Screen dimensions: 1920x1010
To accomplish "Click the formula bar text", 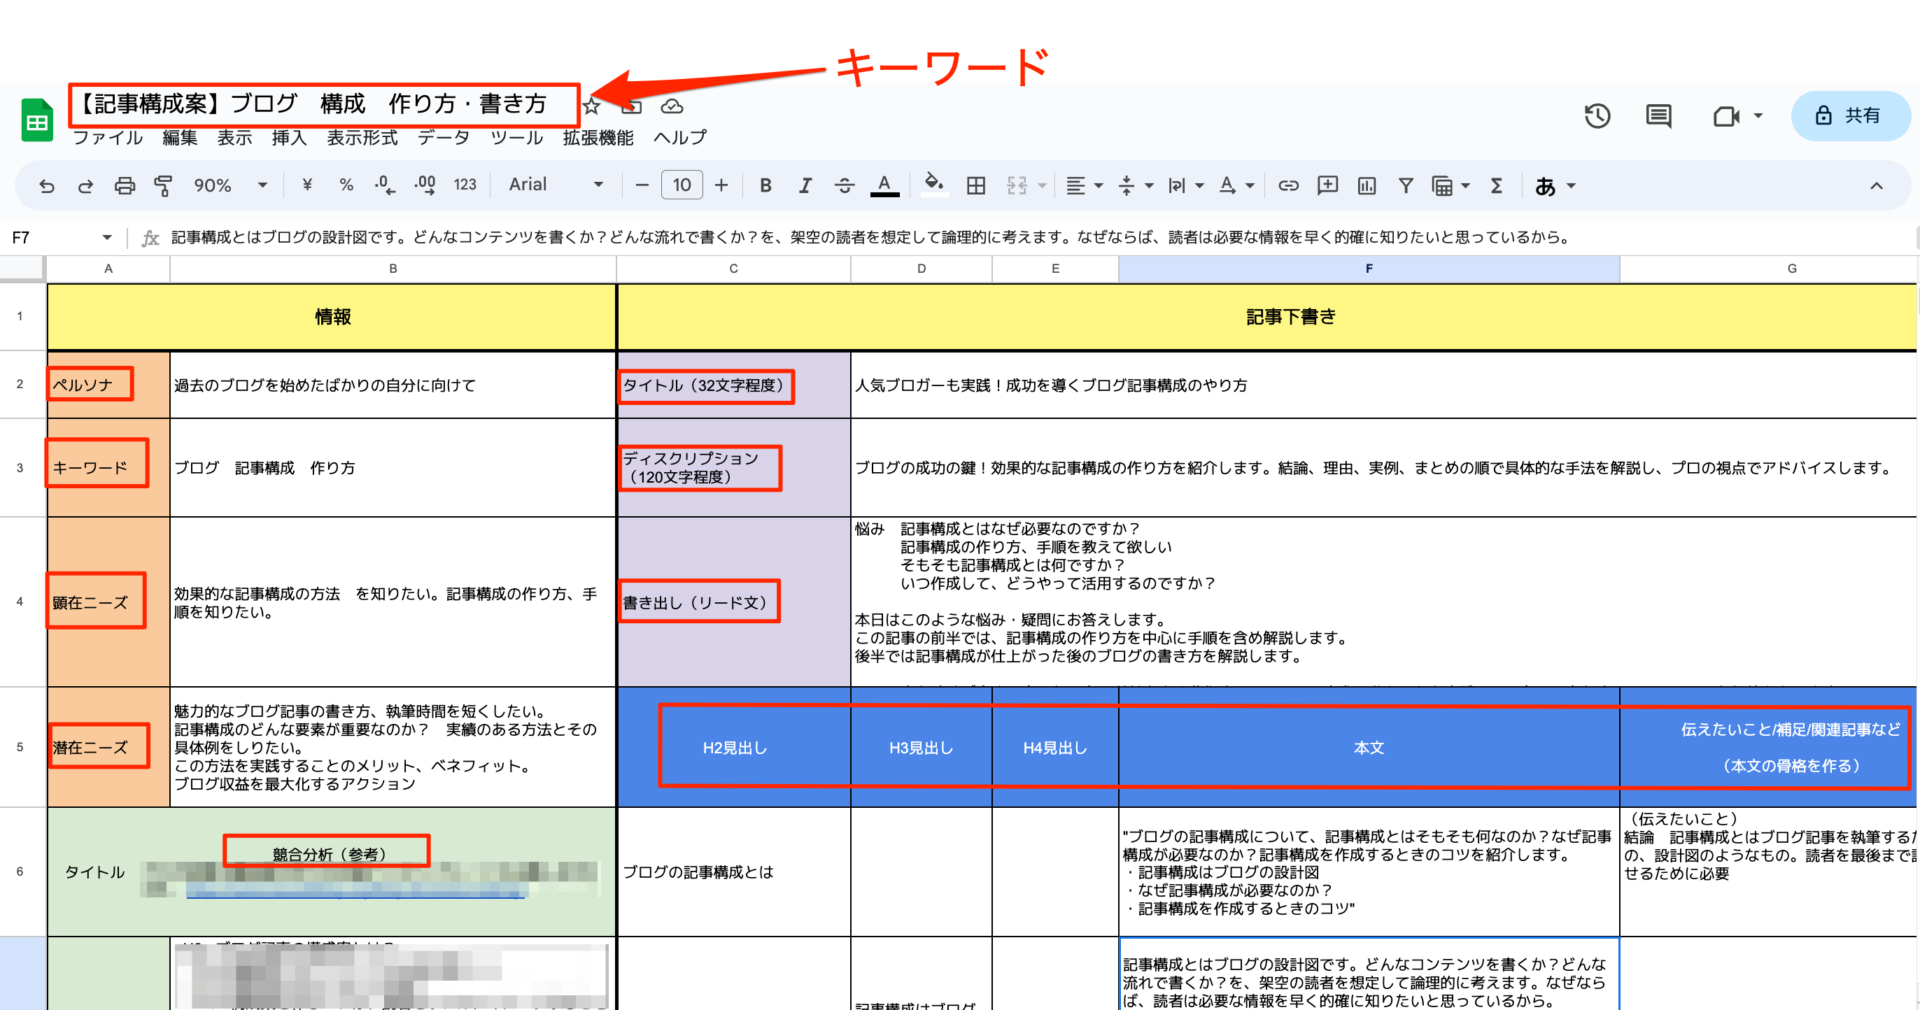I will pos(870,237).
